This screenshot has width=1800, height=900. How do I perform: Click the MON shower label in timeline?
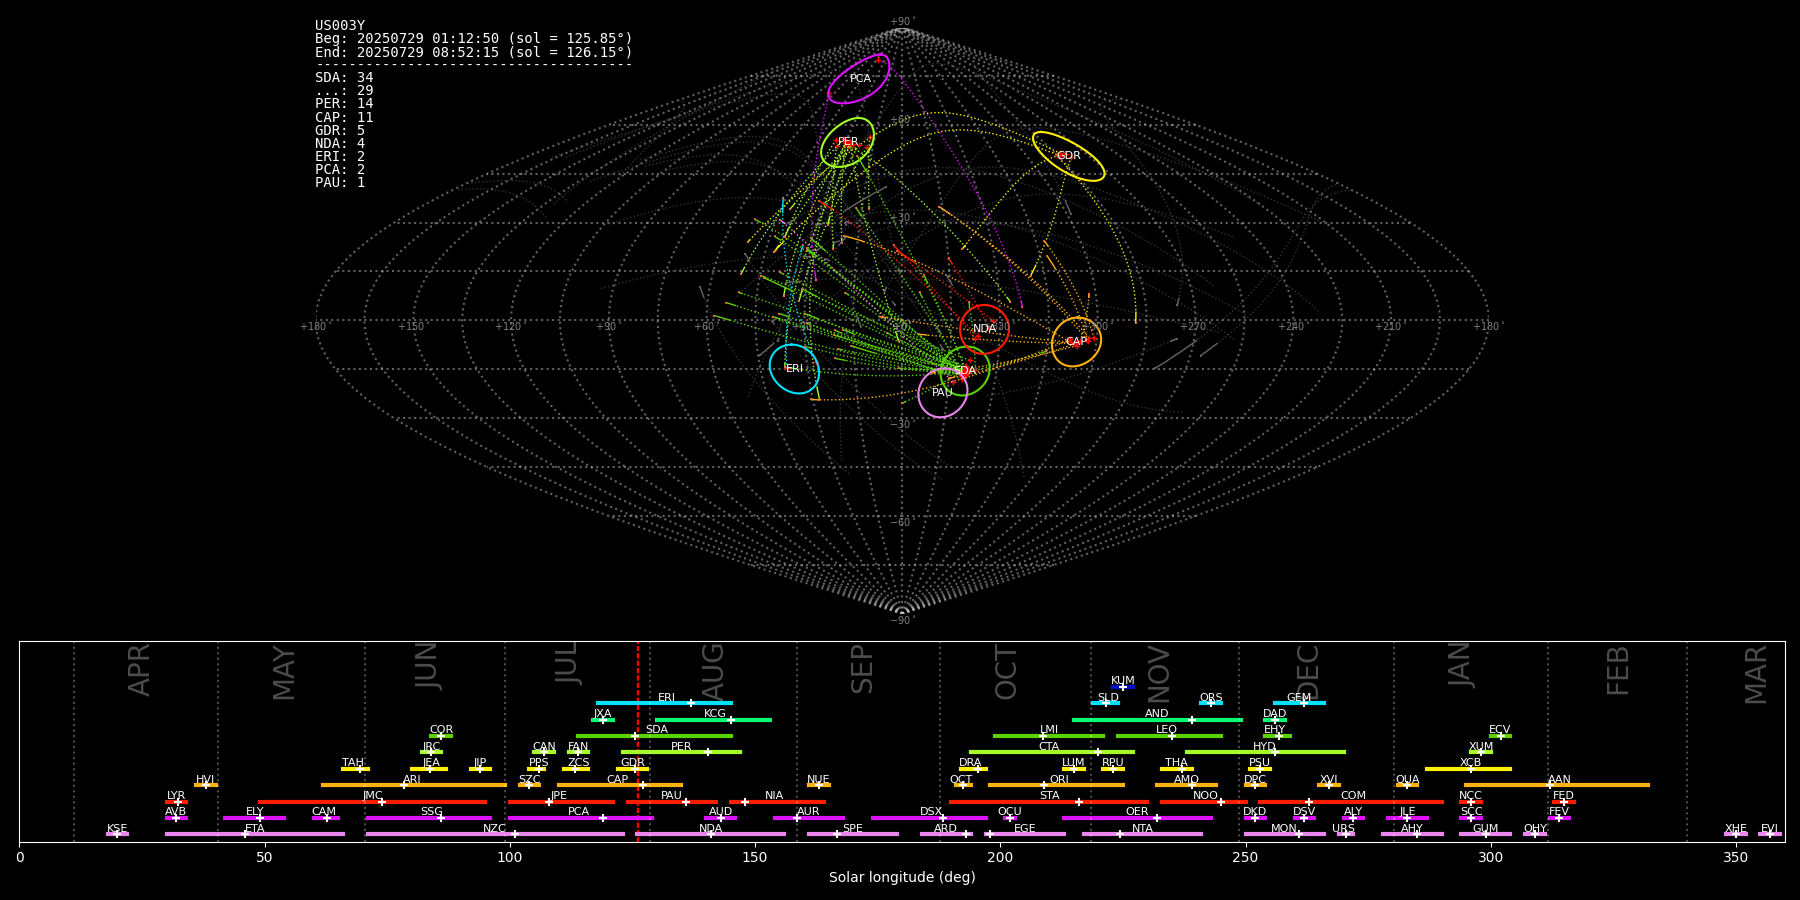[1283, 829]
